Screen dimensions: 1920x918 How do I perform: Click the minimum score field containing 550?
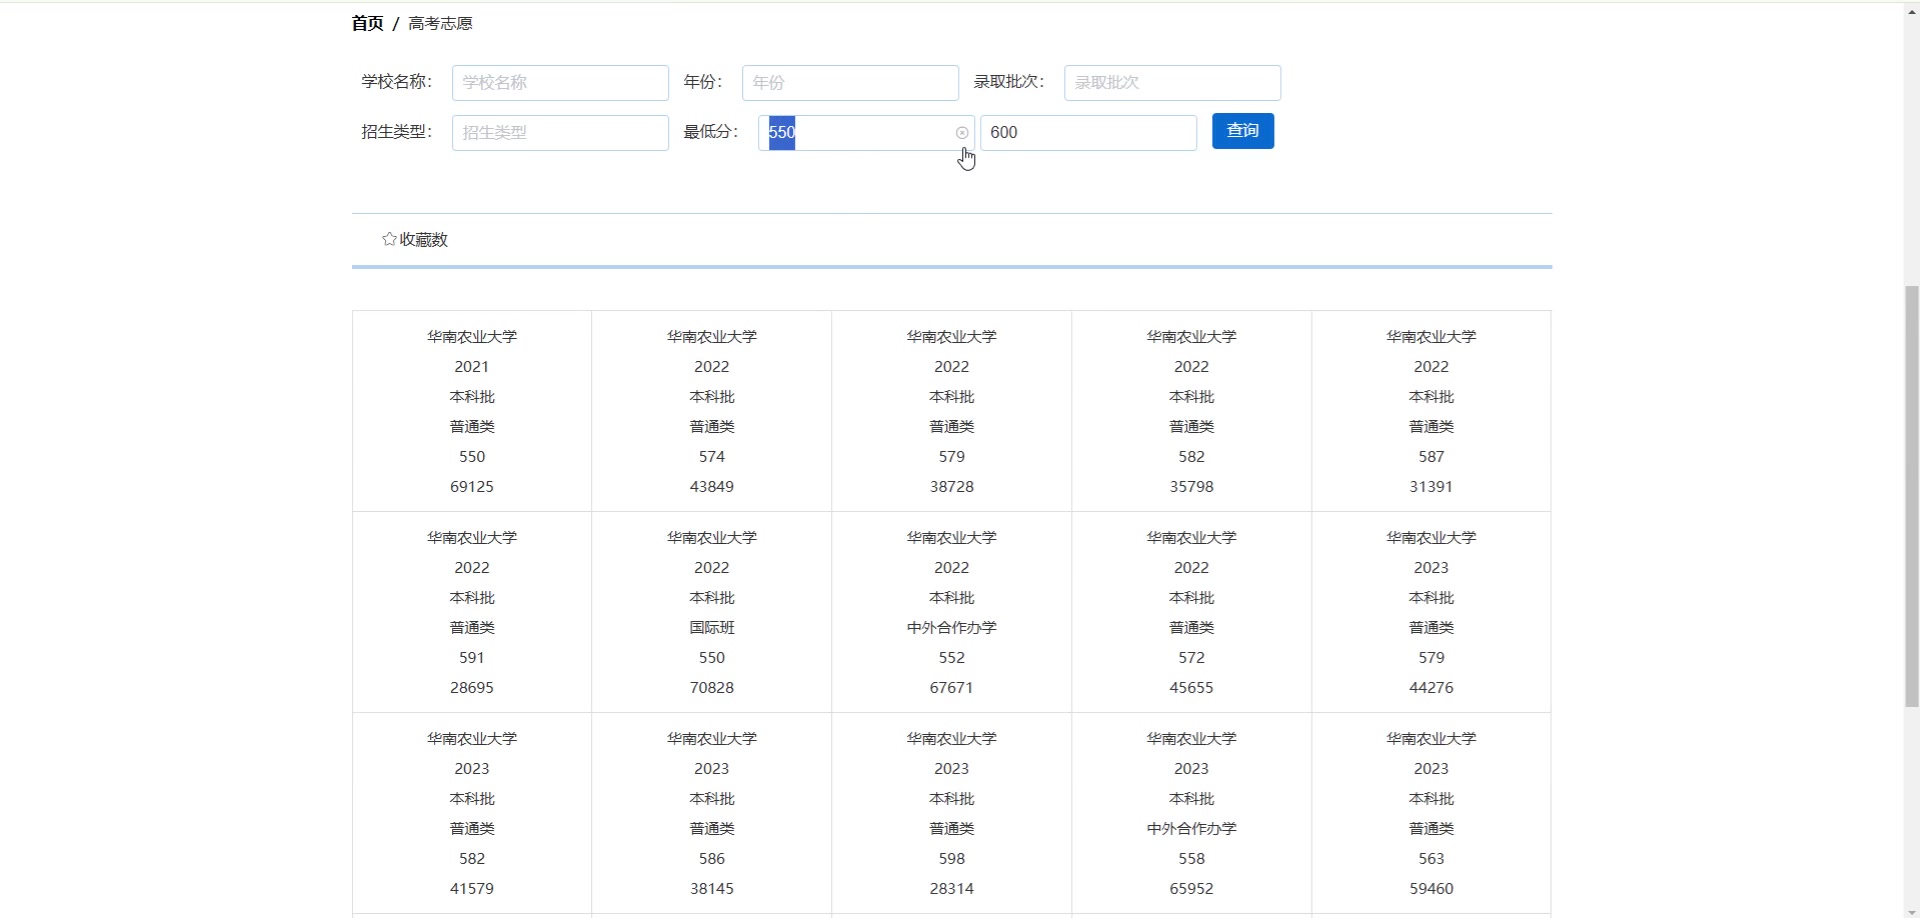point(866,133)
